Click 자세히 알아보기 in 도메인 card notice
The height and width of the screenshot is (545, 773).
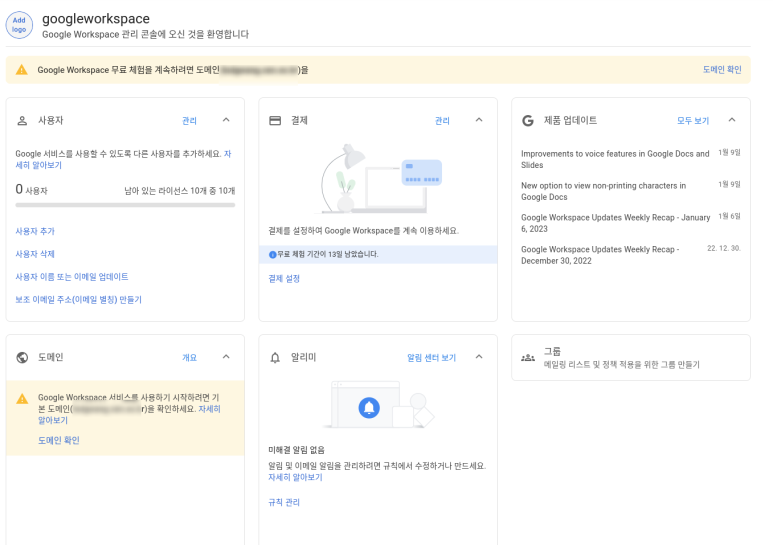(x=209, y=409)
